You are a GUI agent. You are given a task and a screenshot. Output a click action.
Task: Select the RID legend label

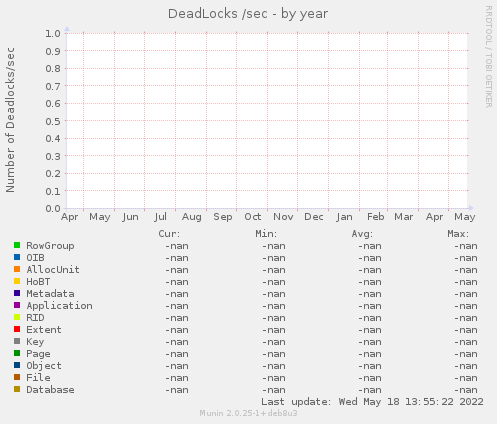pos(35,318)
